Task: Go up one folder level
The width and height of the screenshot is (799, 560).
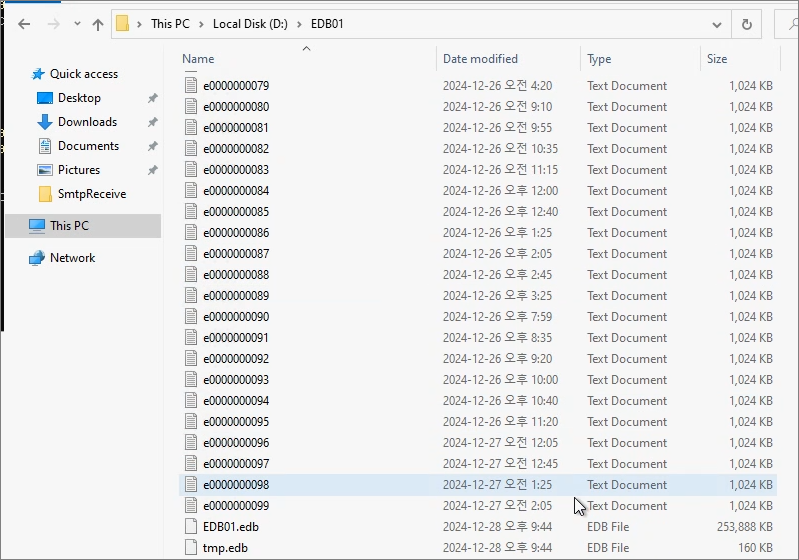Action: coord(98,24)
